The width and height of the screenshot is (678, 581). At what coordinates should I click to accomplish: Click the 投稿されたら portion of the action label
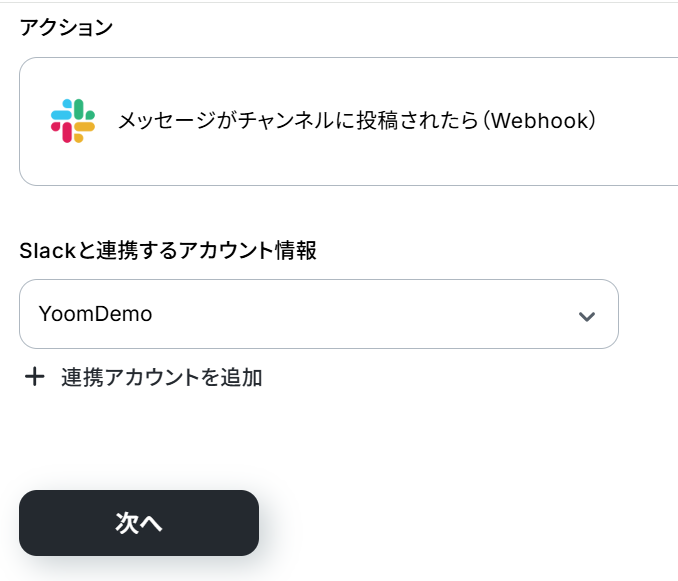[417, 121]
